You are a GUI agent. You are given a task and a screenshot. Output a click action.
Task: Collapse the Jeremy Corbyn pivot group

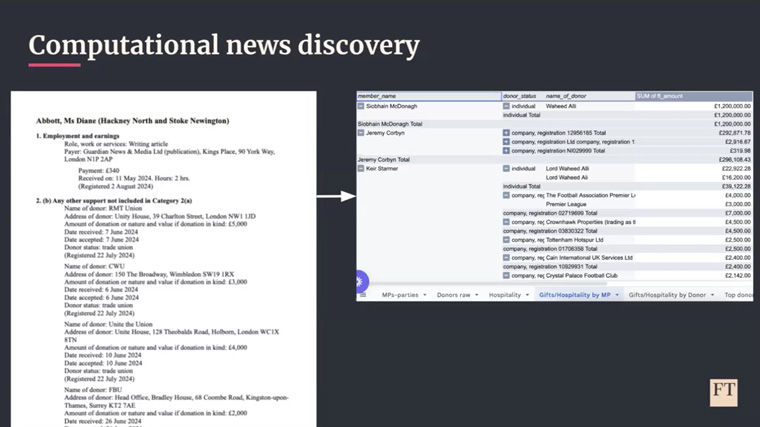point(361,133)
